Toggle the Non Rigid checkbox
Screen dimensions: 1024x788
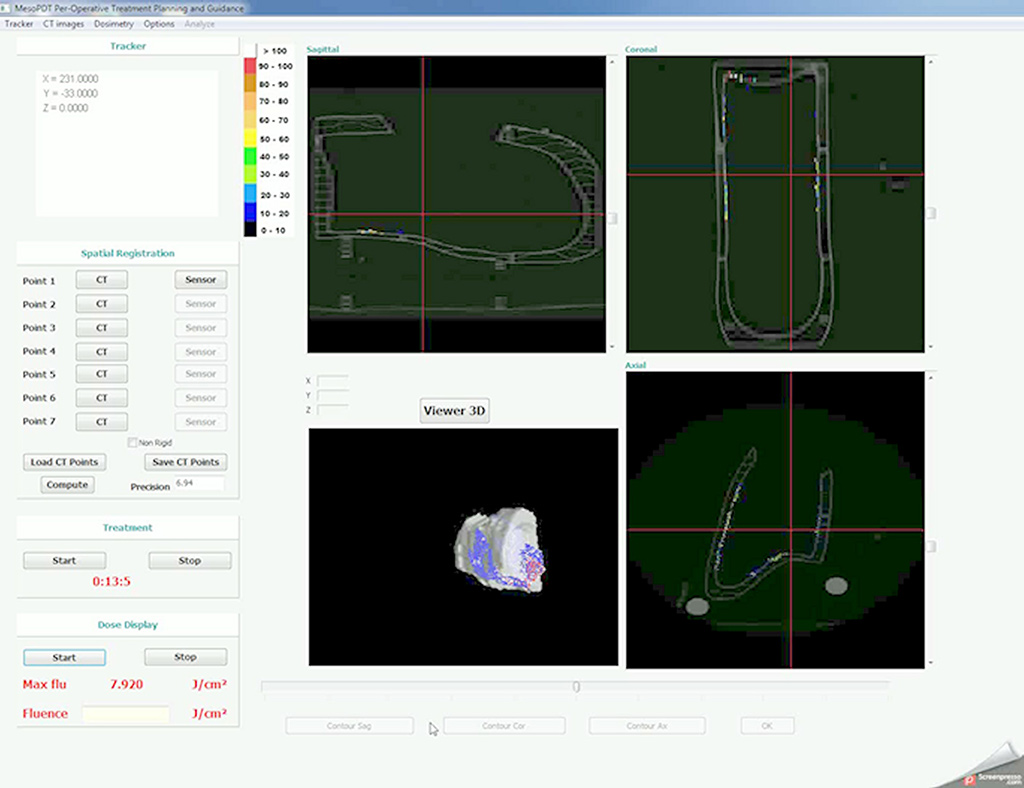coord(133,443)
